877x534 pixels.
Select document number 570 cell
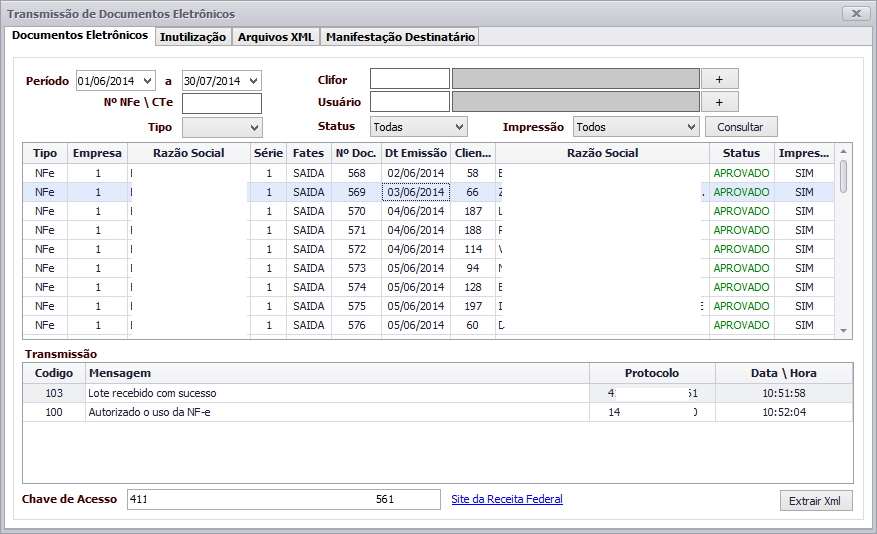pyautogui.click(x=356, y=211)
